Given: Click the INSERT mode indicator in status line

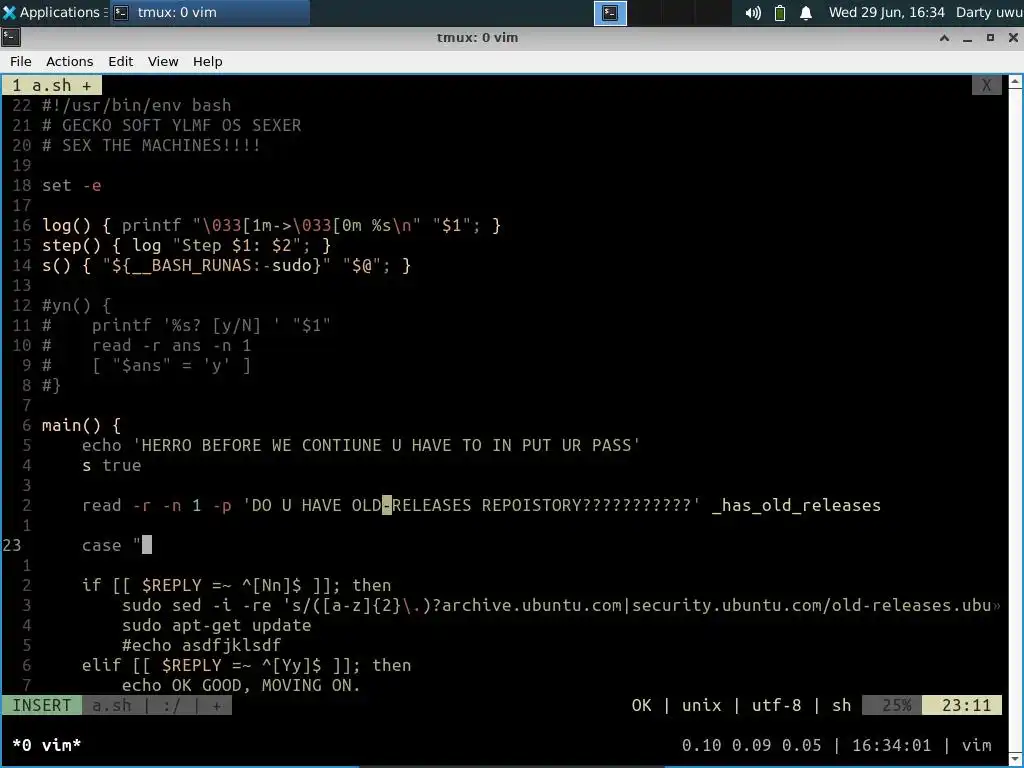Looking at the screenshot, I should [x=41, y=705].
